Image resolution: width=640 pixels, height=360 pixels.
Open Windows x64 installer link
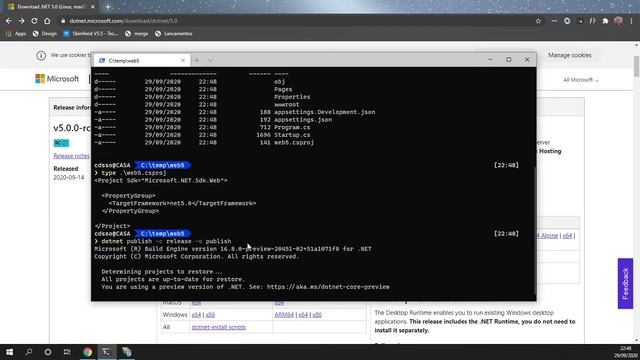(196, 315)
